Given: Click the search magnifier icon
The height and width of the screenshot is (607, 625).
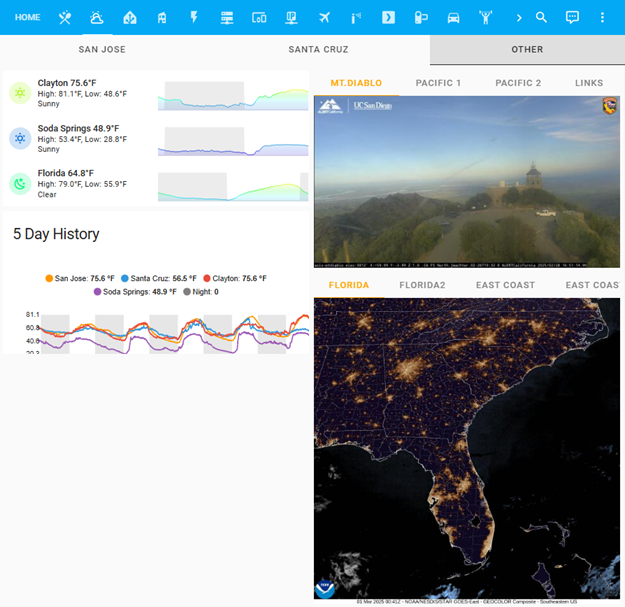Looking at the screenshot, I should pos(541,17).
